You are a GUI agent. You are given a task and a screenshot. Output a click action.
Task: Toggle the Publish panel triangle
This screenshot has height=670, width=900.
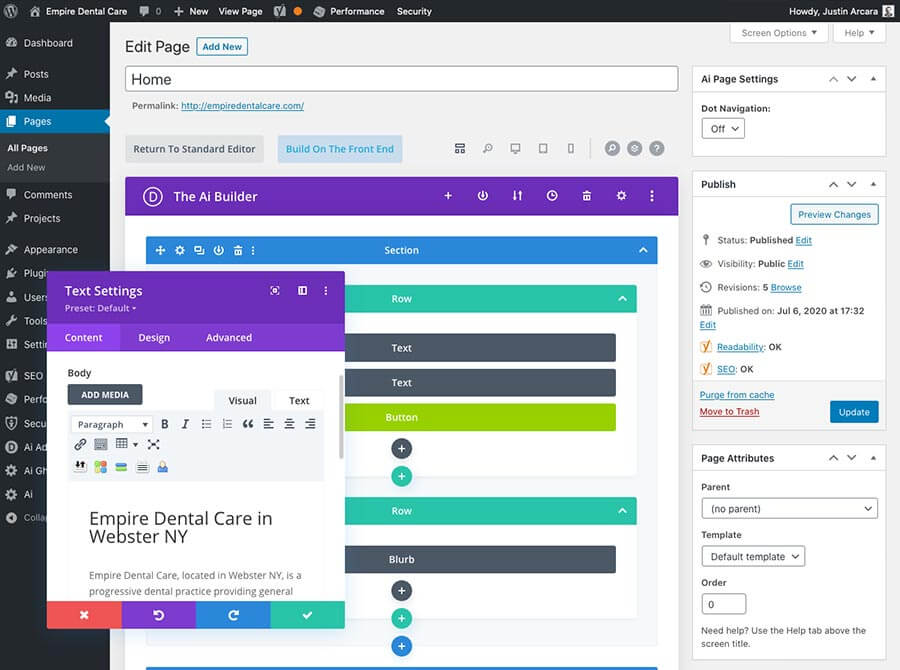click(873, 184)
